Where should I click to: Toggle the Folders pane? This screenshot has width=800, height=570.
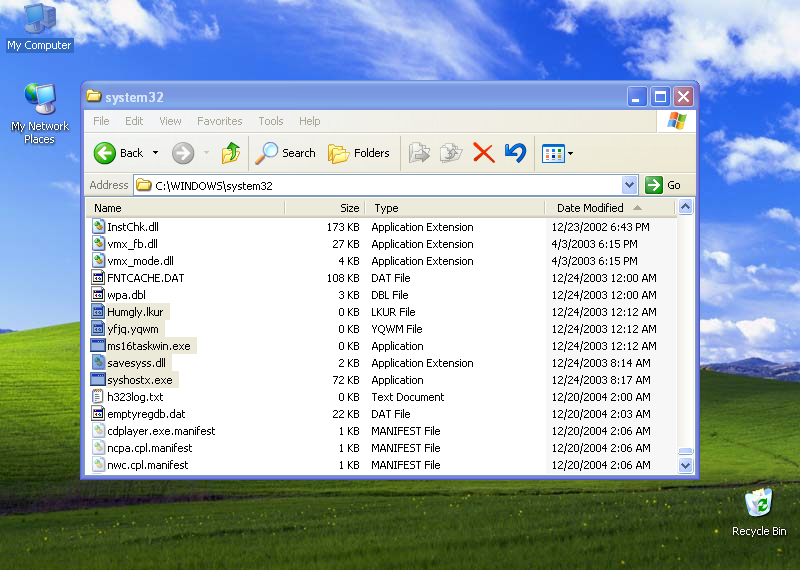[x=358, y=153]
